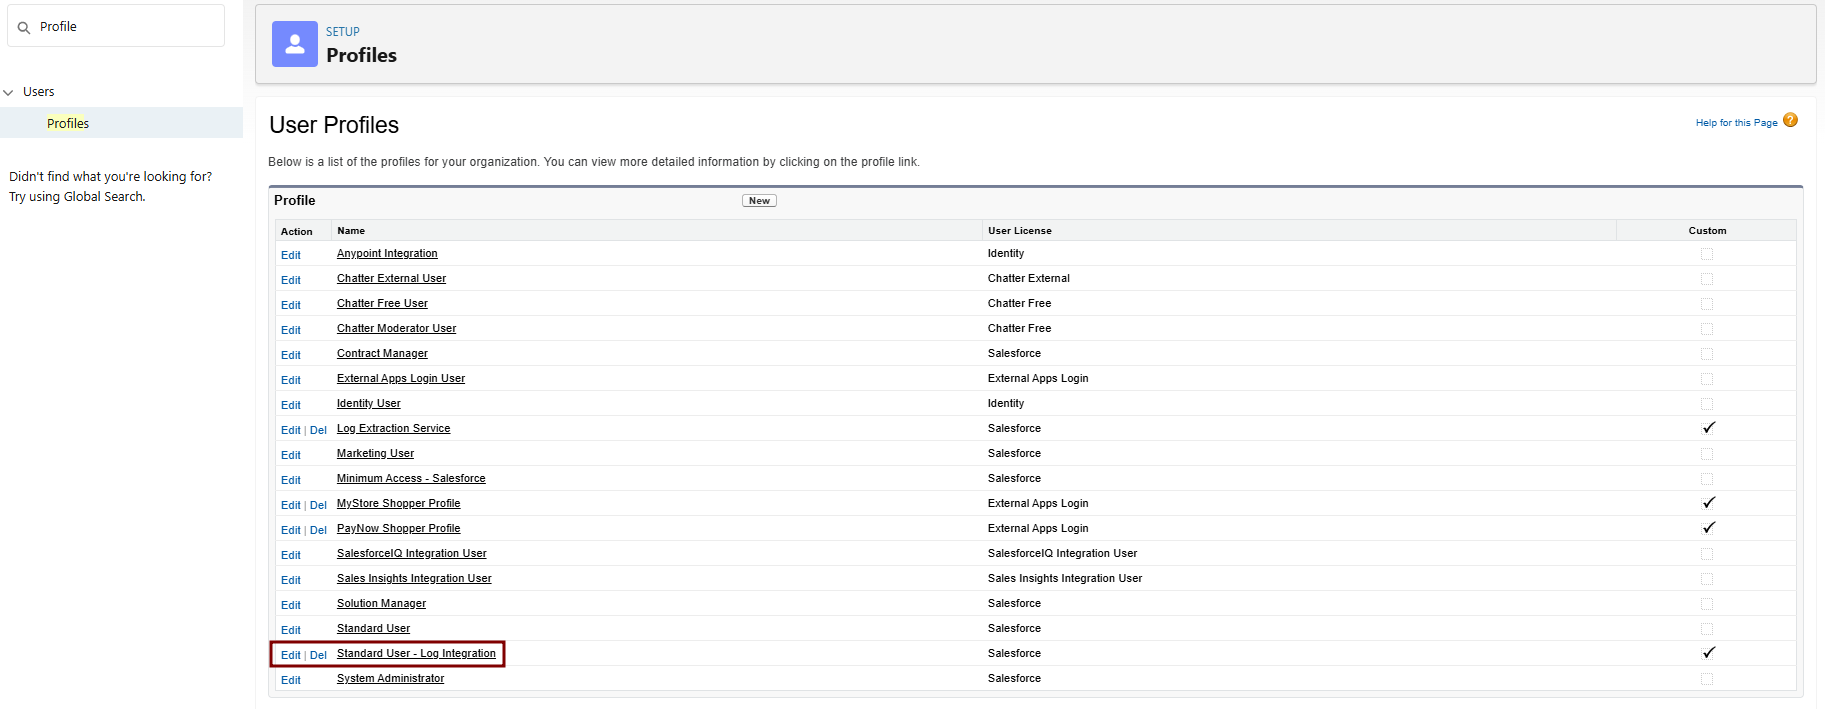Click the User License column header
The height and width of the screenshot is (709, 1825).
[x=1019, y=231]
